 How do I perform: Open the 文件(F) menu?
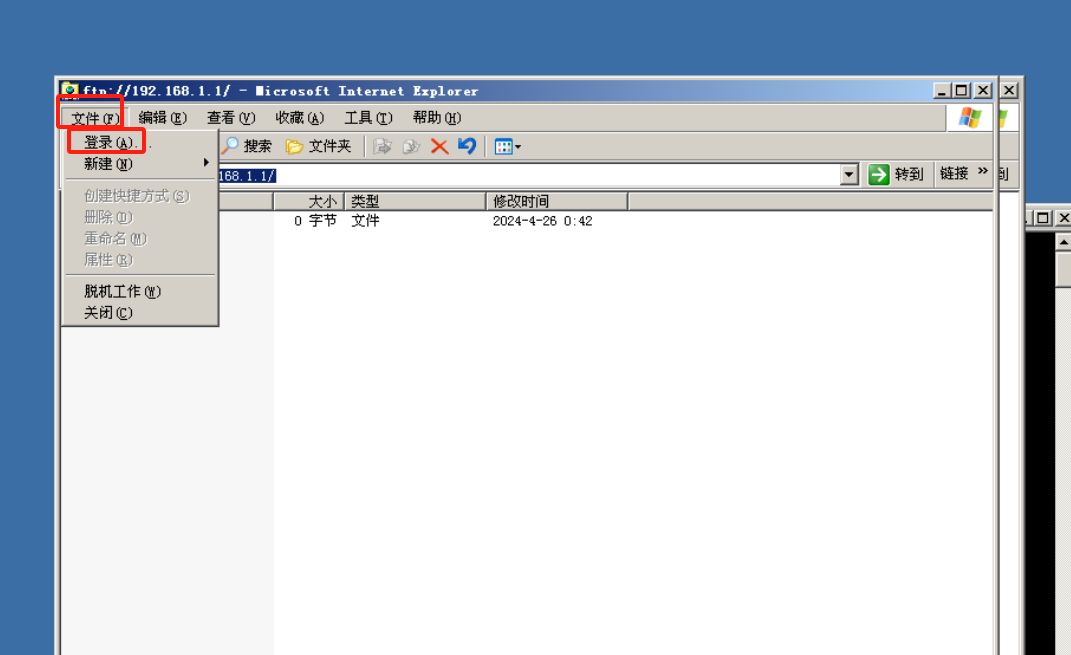click(x=94, y=118)
